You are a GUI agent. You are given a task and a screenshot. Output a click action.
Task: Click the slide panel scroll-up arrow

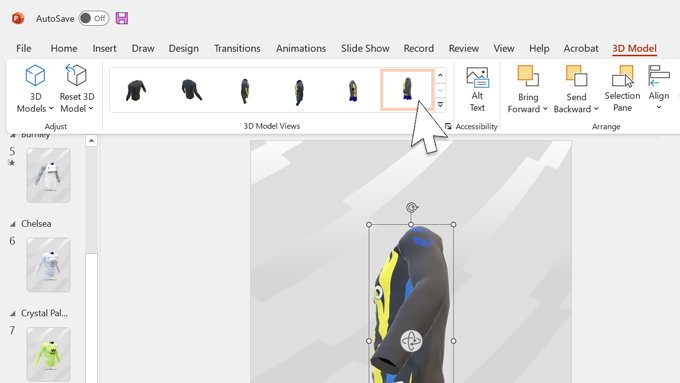pyautogui.click(x=91, y=141)
